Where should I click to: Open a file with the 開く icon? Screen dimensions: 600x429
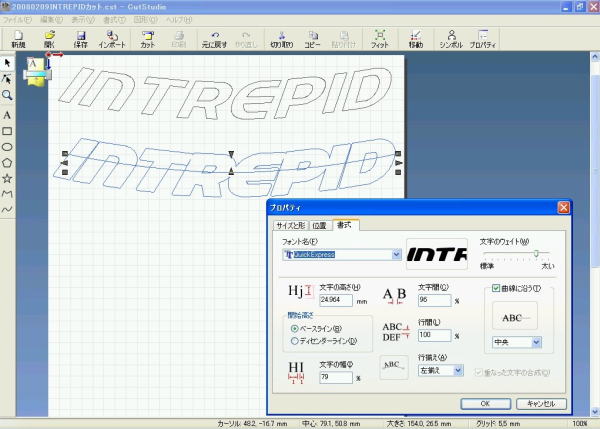point(49,39)
